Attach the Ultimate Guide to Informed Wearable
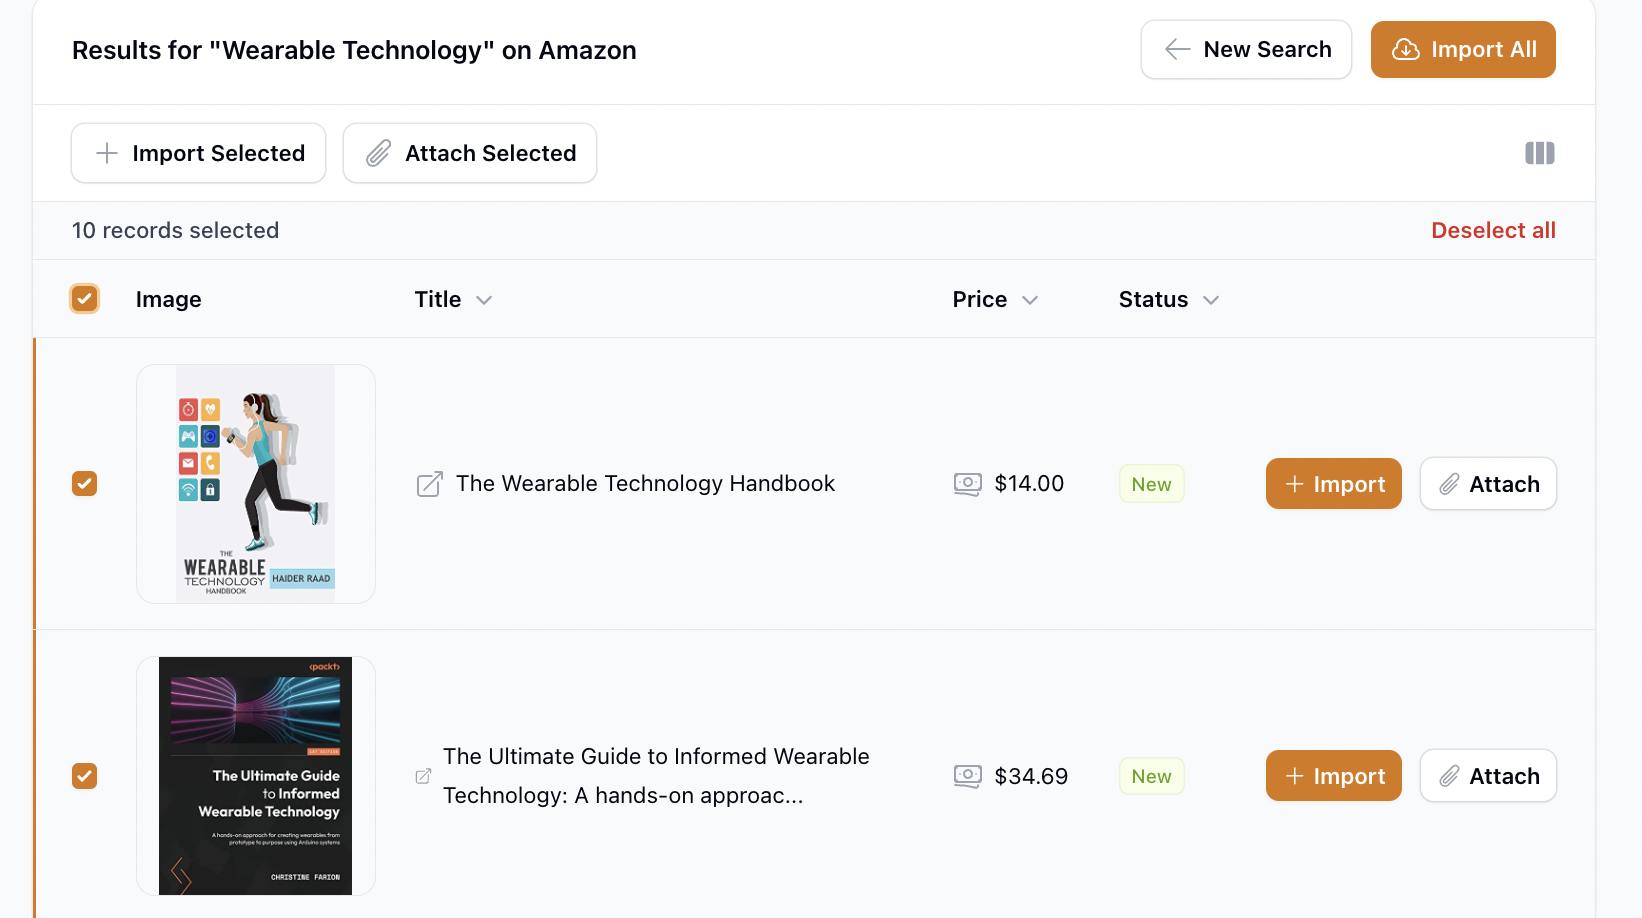The height and width of the screenshot is (918, 1642). point(1488,776)
